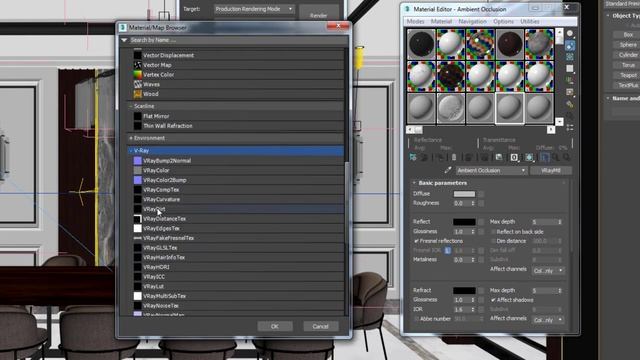Open the Material Editor Options icon in side toolbar
640x360 pixels.
(x=570, y=104)
